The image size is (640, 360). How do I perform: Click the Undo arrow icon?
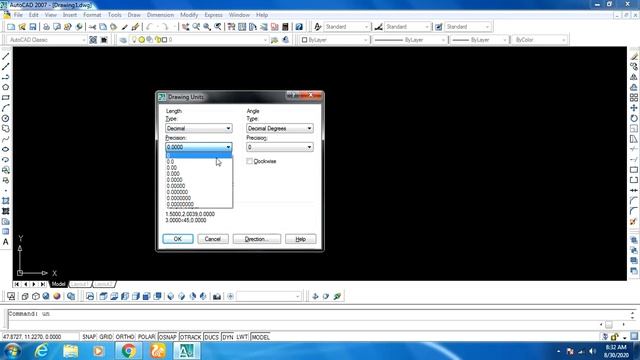(150, 27)
